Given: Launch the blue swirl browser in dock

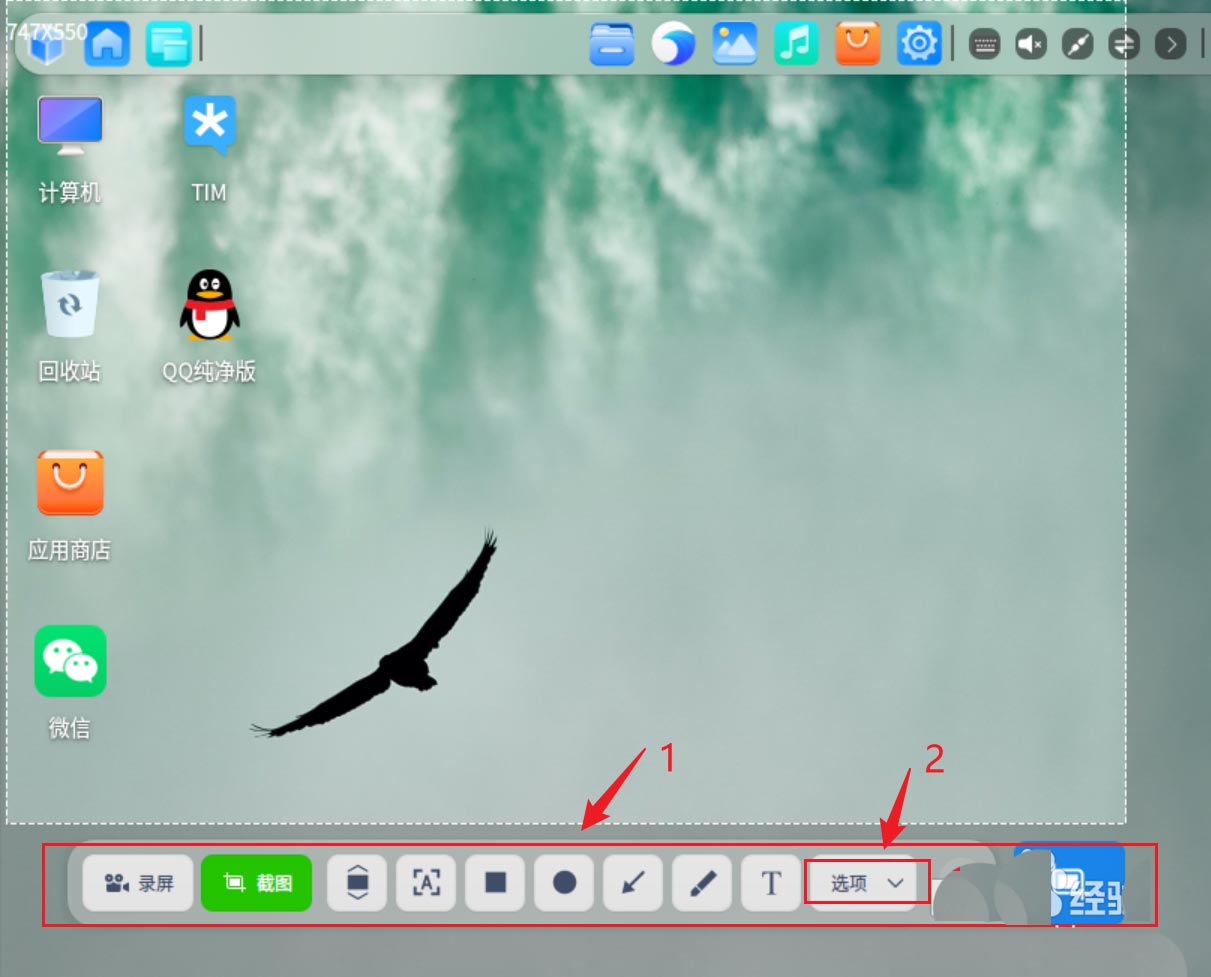Looking at the screenshot, I should coord(673,44).
